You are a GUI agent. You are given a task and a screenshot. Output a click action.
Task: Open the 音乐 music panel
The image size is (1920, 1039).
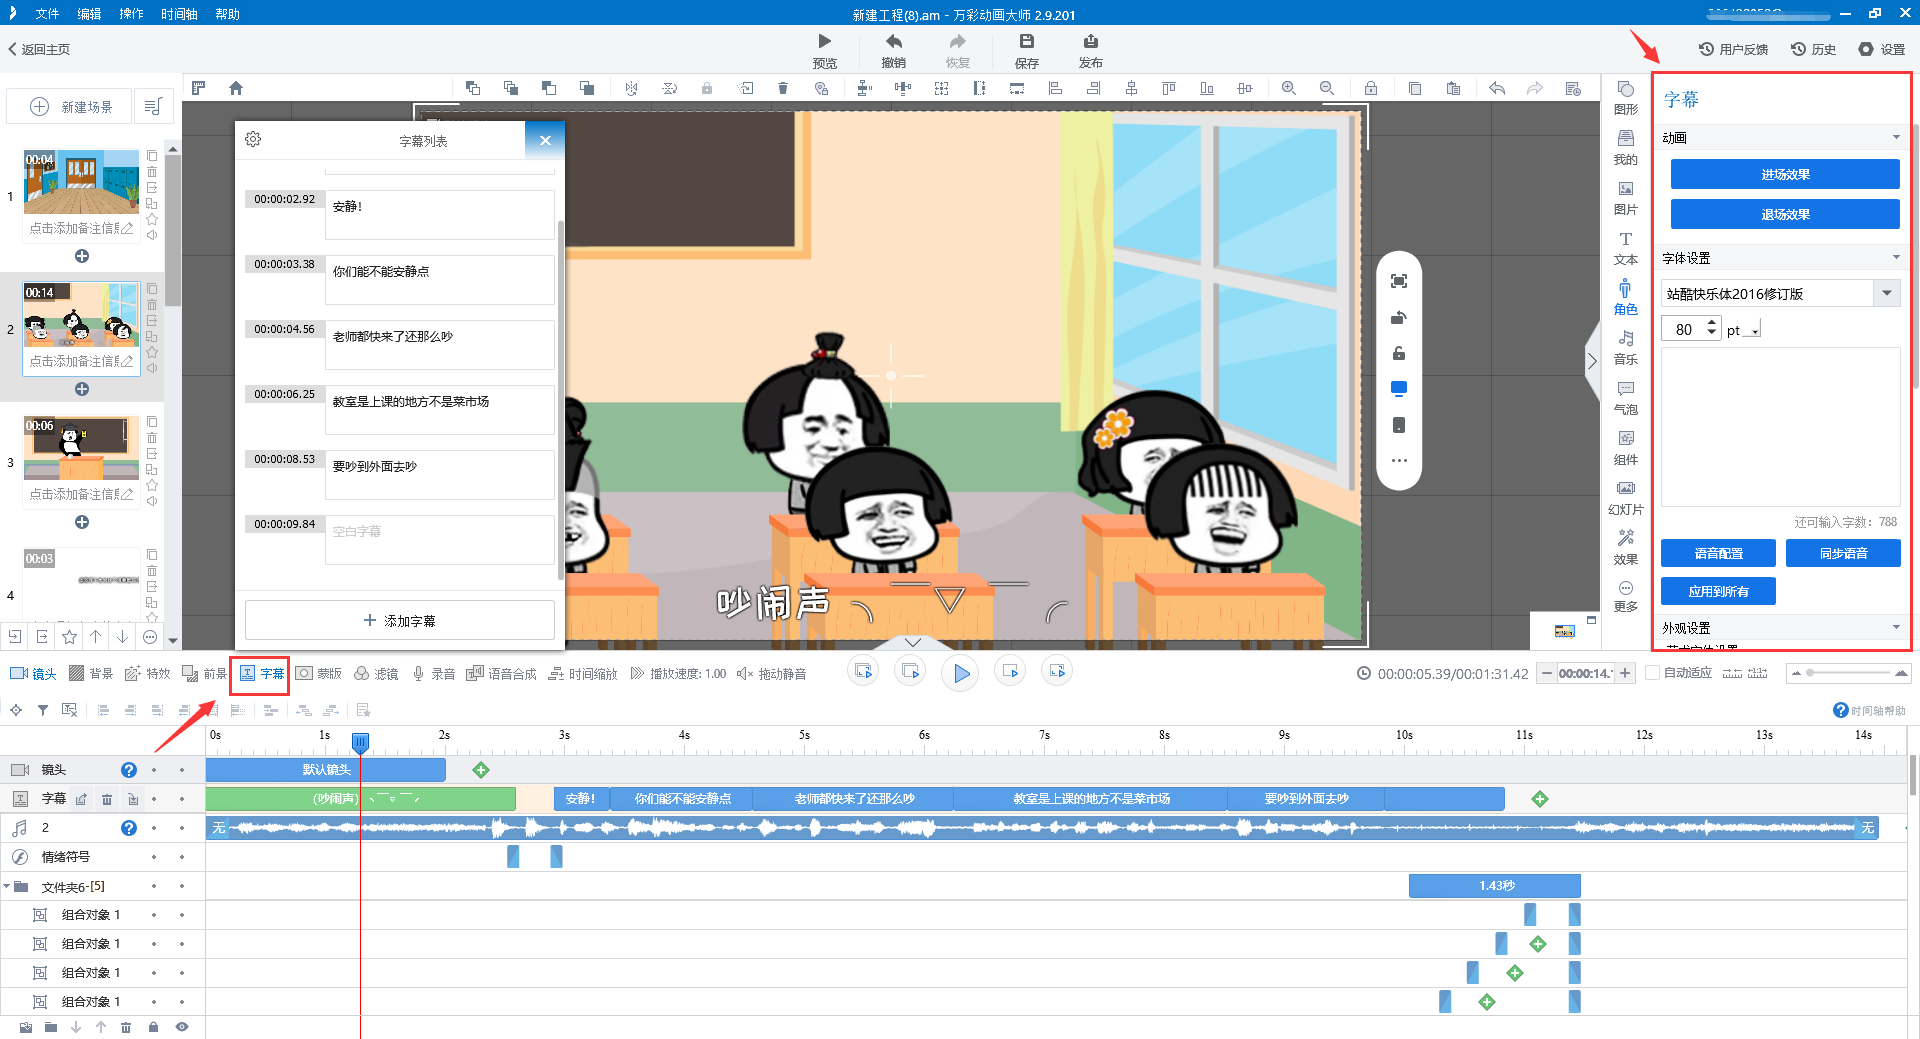pyautogui.click(x=1625, y=348)
